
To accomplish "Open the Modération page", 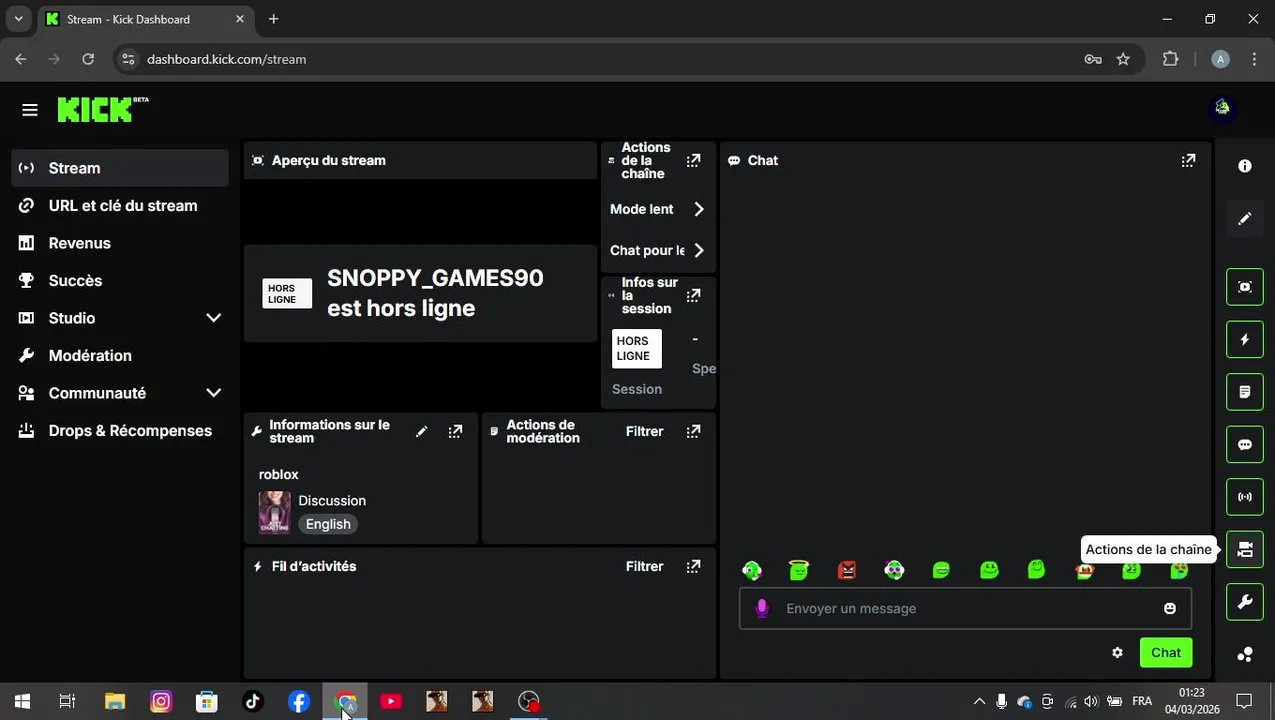I will pos(120,356).
